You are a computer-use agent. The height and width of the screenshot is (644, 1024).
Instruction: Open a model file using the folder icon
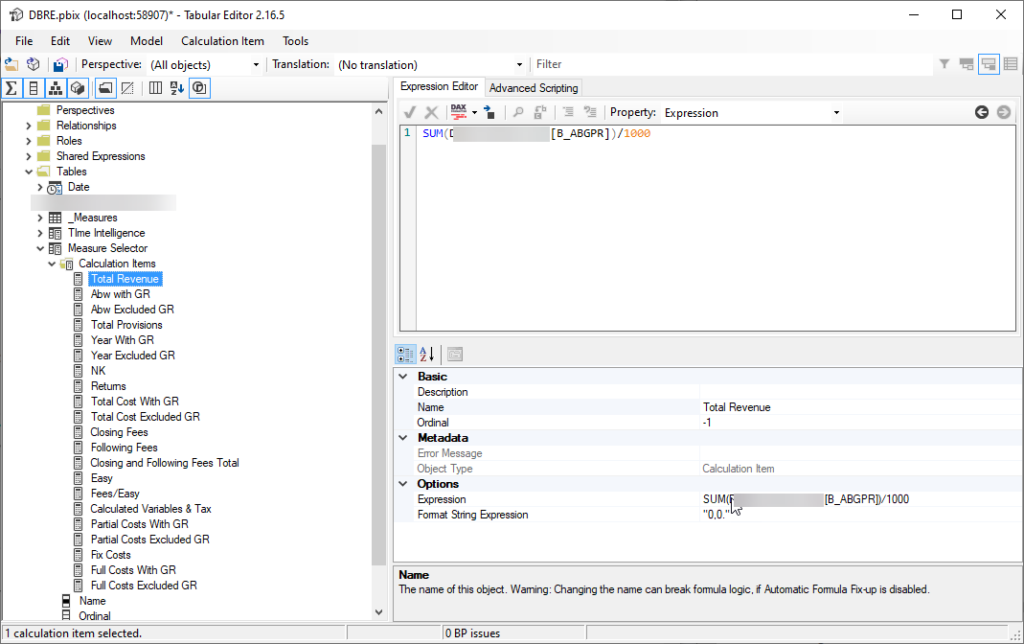(12, 64)
